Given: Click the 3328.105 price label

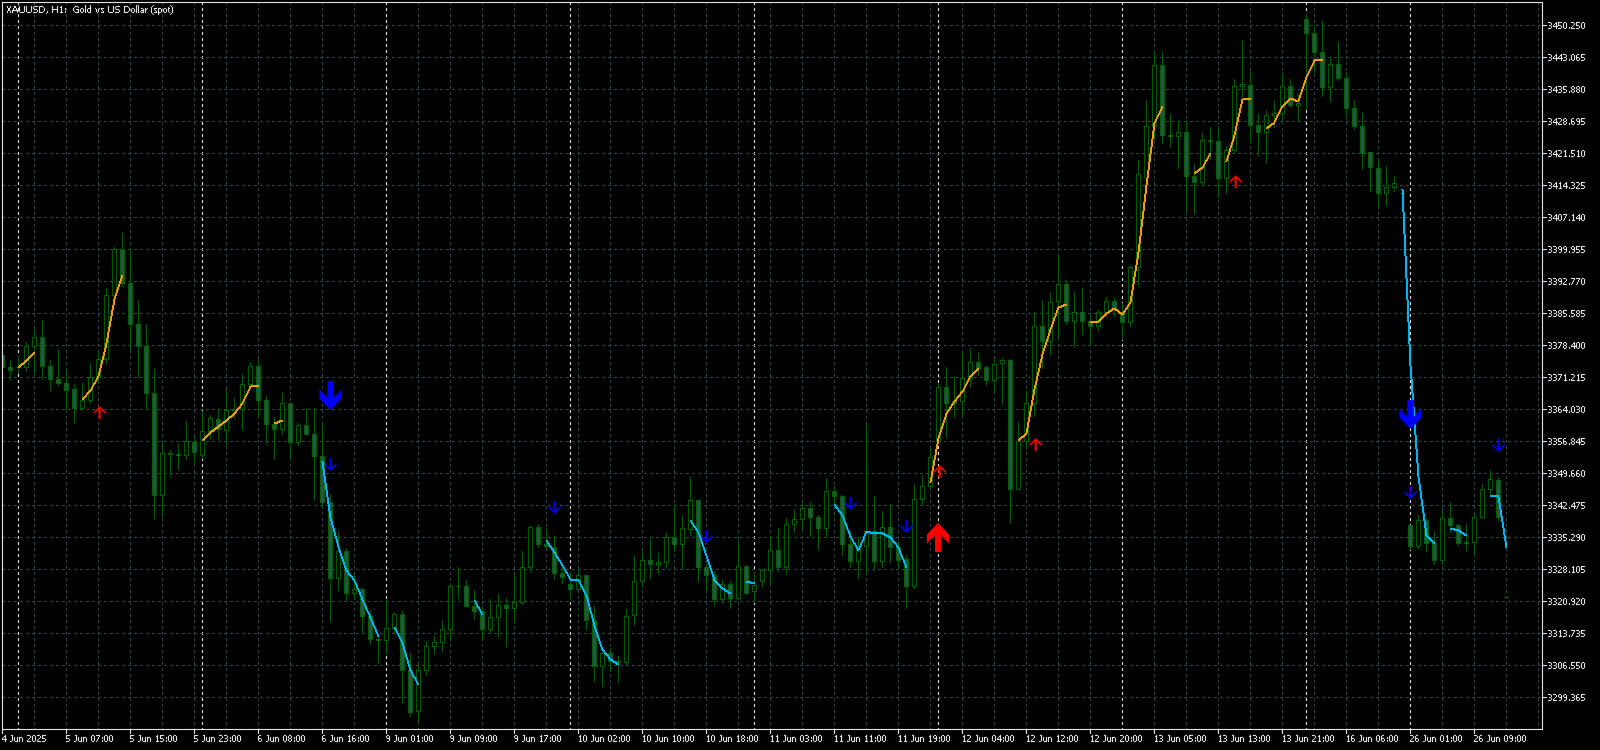Looking at the screenshot, I should 1566,570.
